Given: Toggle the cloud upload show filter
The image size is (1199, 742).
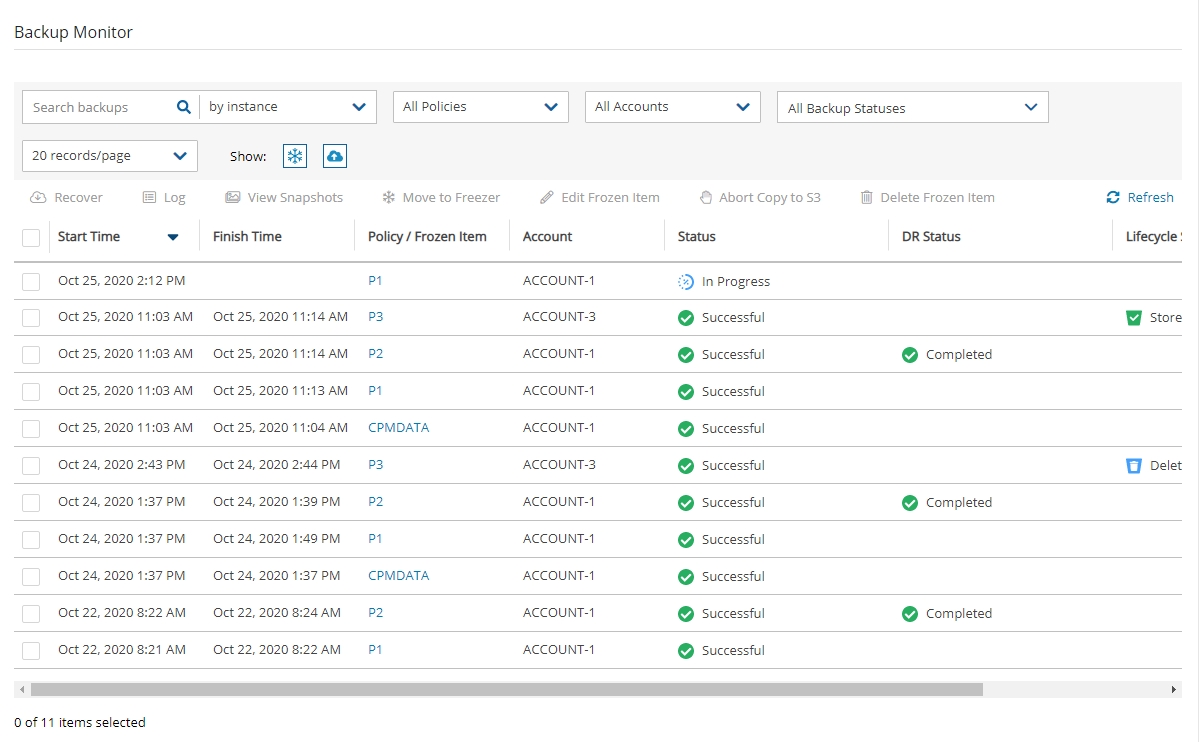Looking at the screenshot, I should click(x=335, y=156).
